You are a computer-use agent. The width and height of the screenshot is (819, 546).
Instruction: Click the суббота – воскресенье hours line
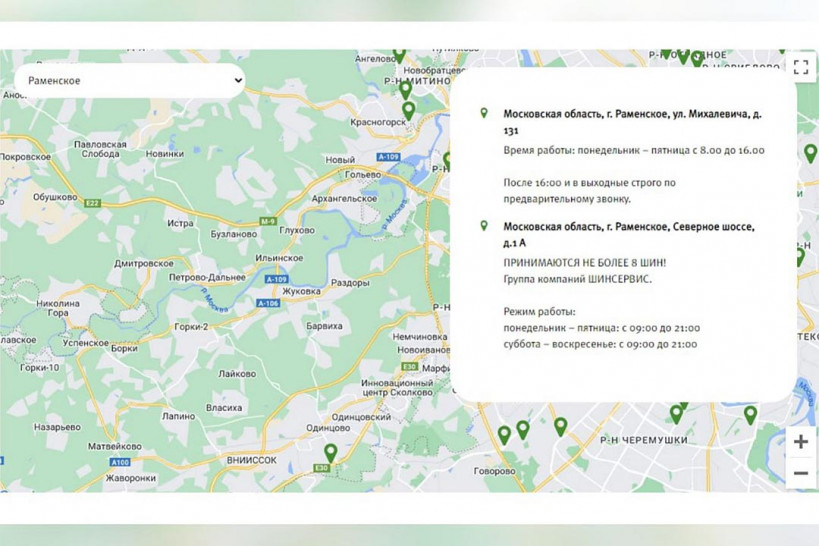point(600,344)
